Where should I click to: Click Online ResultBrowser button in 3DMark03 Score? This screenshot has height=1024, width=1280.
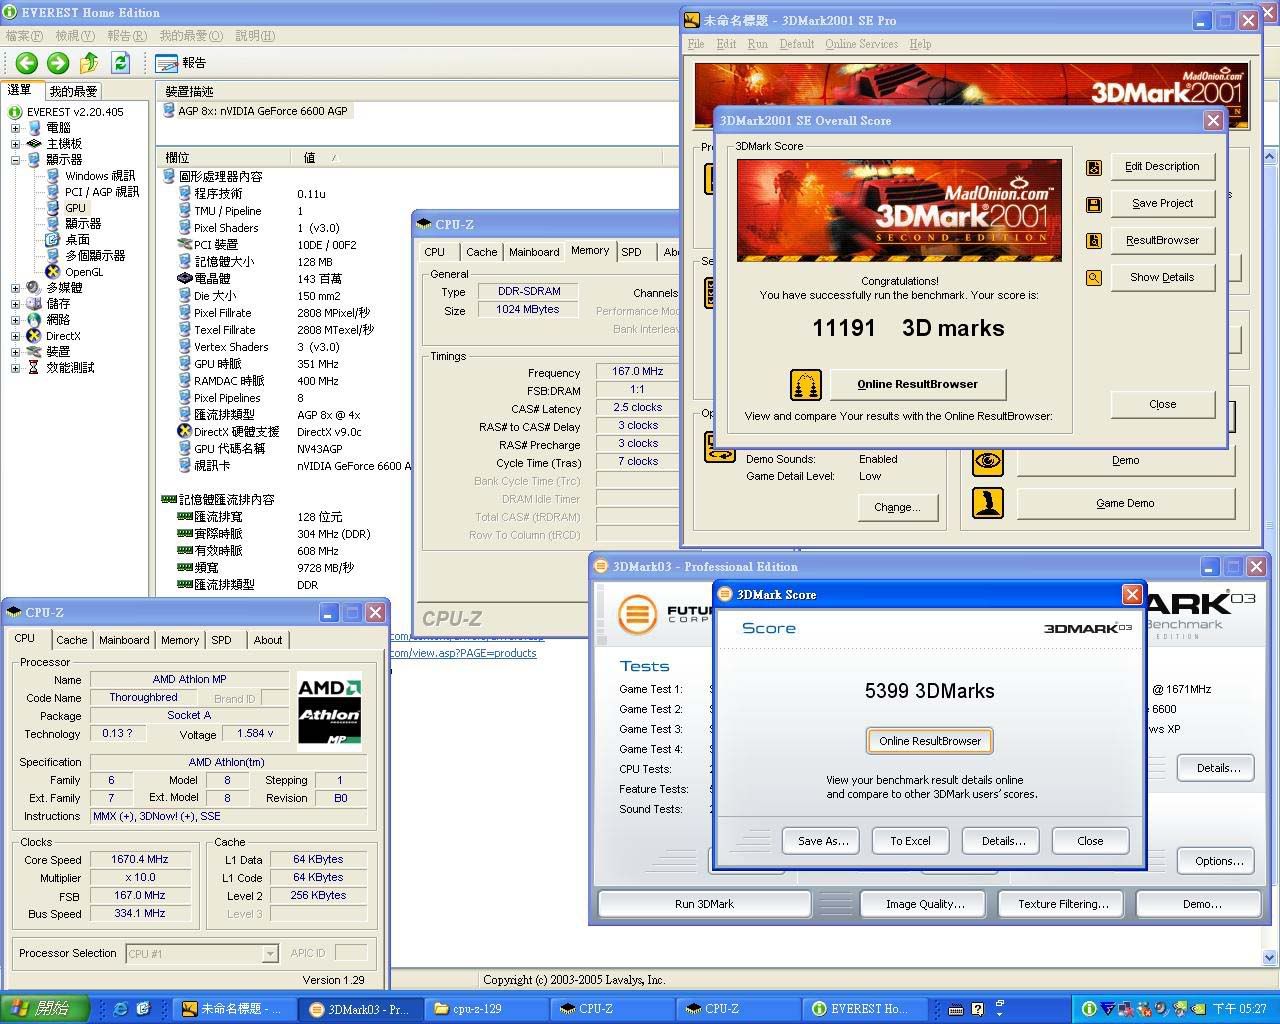point(930,741)
